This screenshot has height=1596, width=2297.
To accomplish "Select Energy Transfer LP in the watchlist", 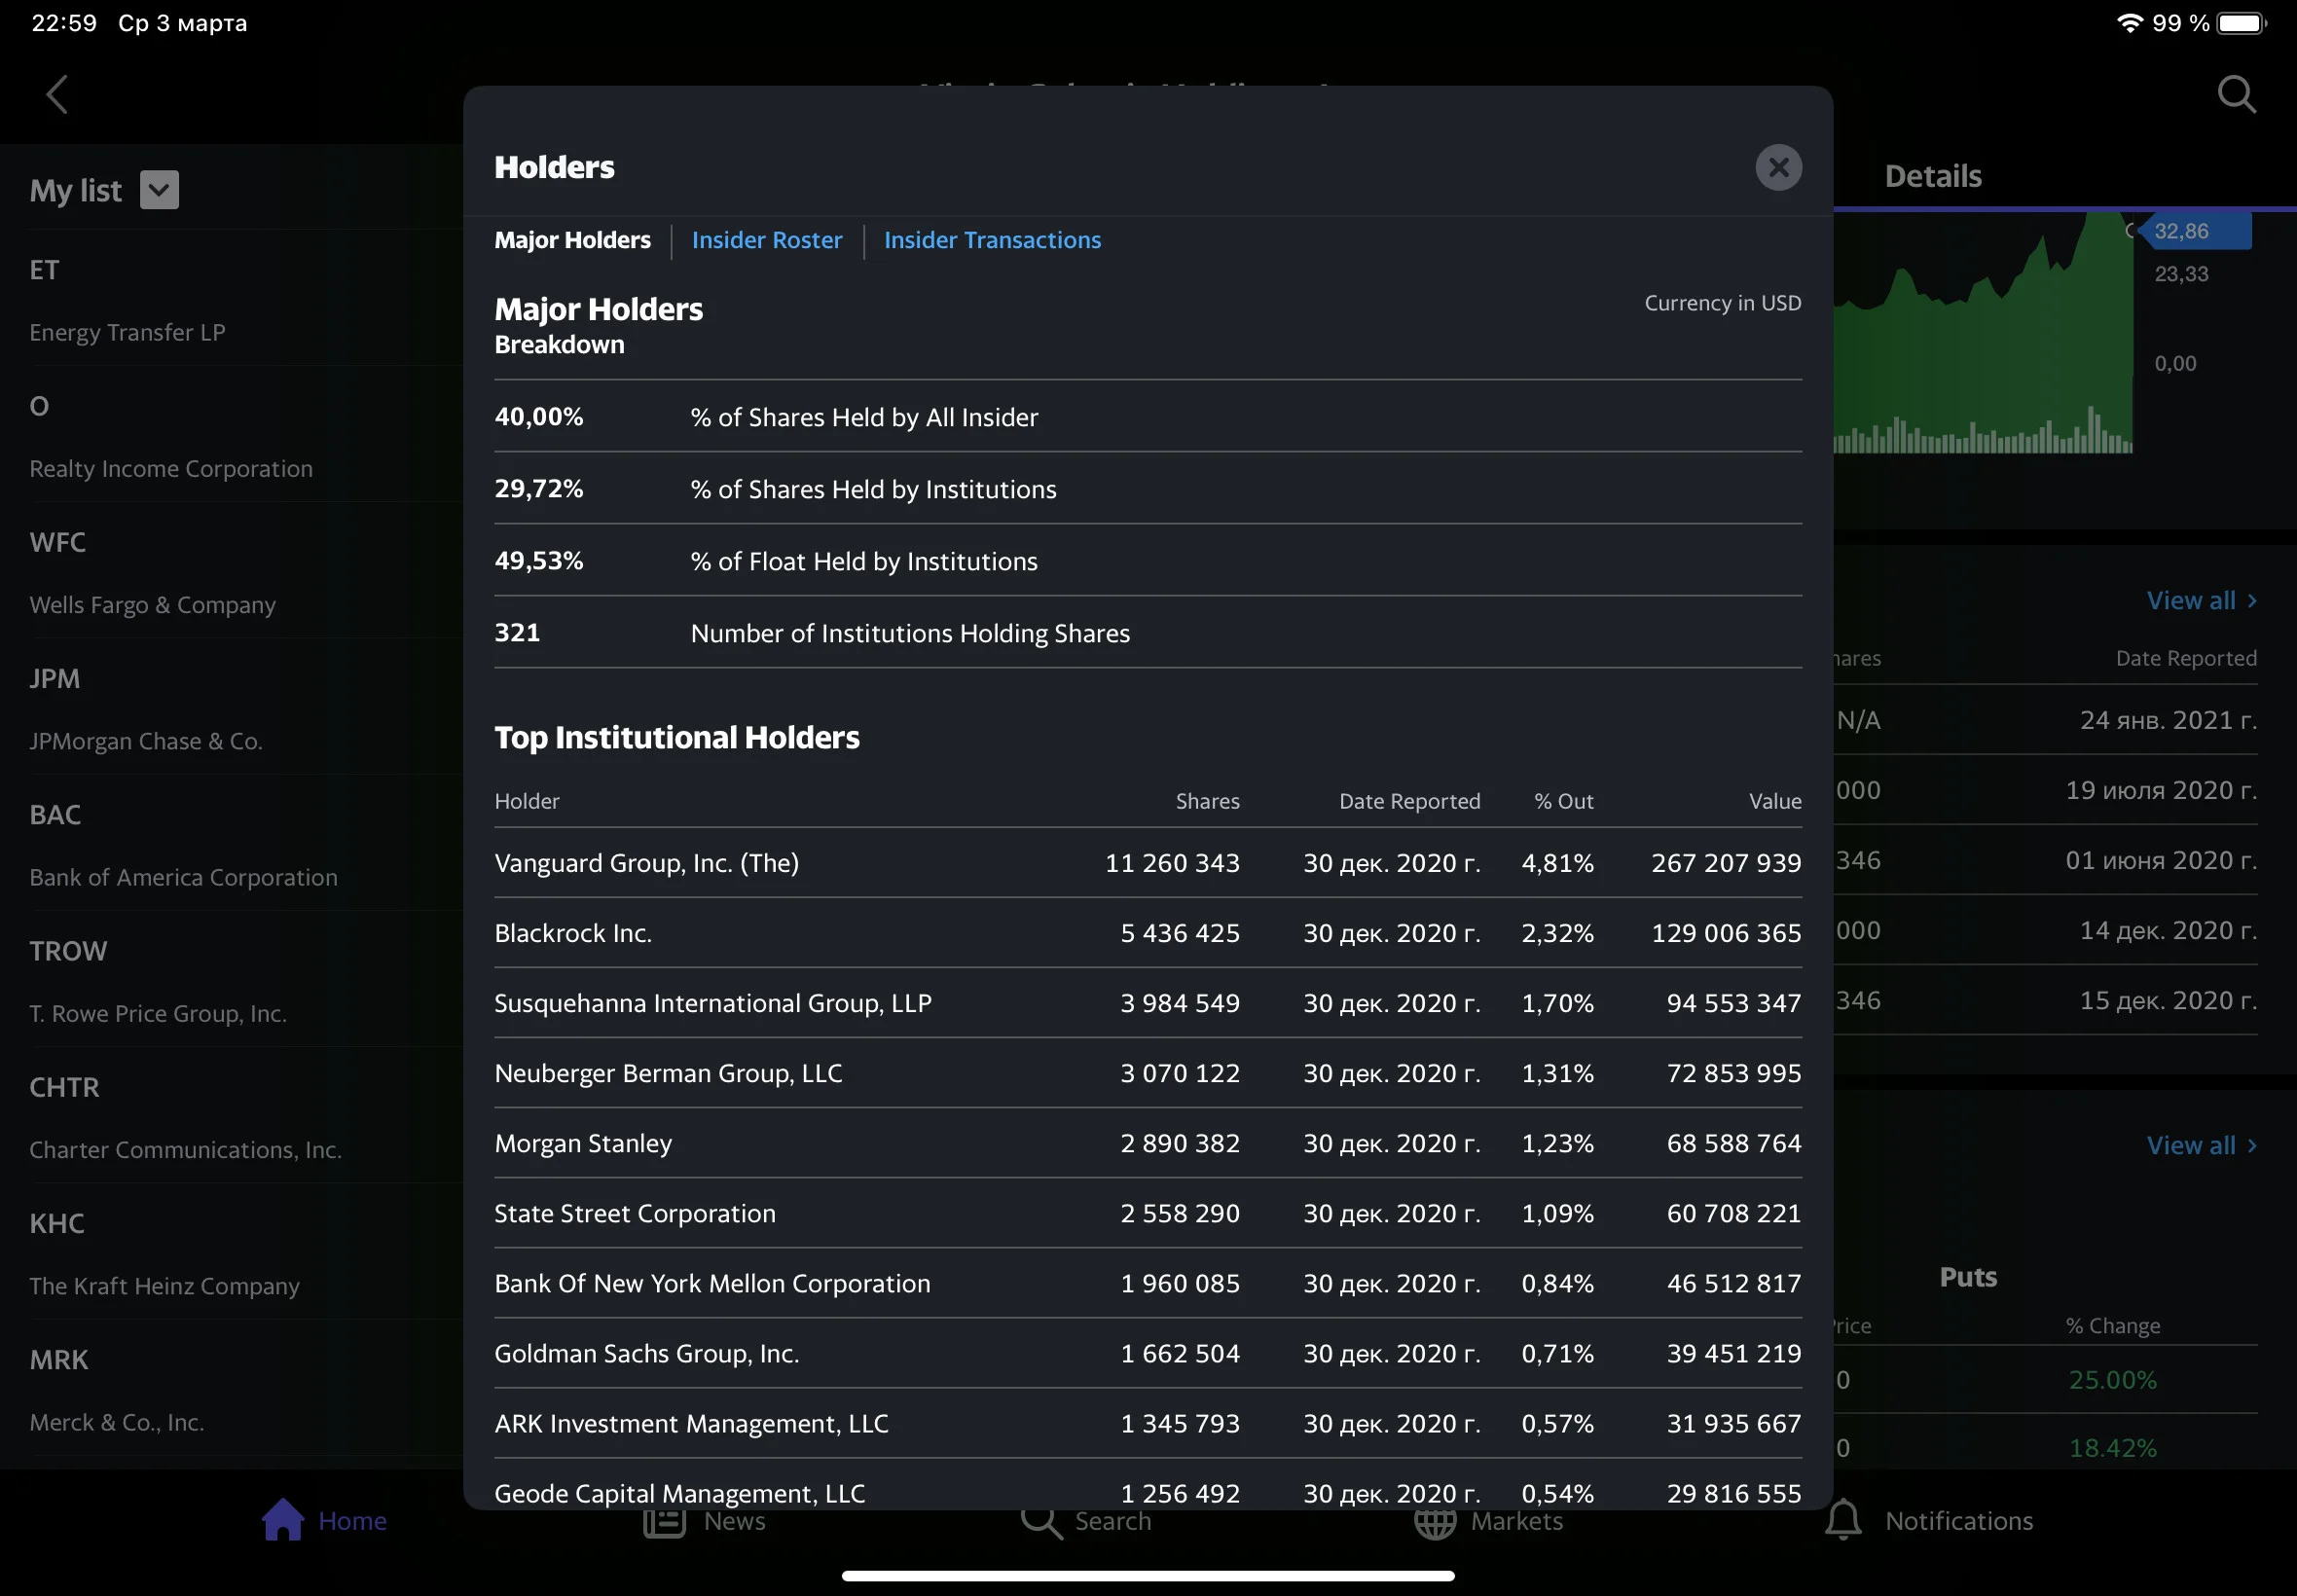I will pyautogui.click(x=231, y=298).
